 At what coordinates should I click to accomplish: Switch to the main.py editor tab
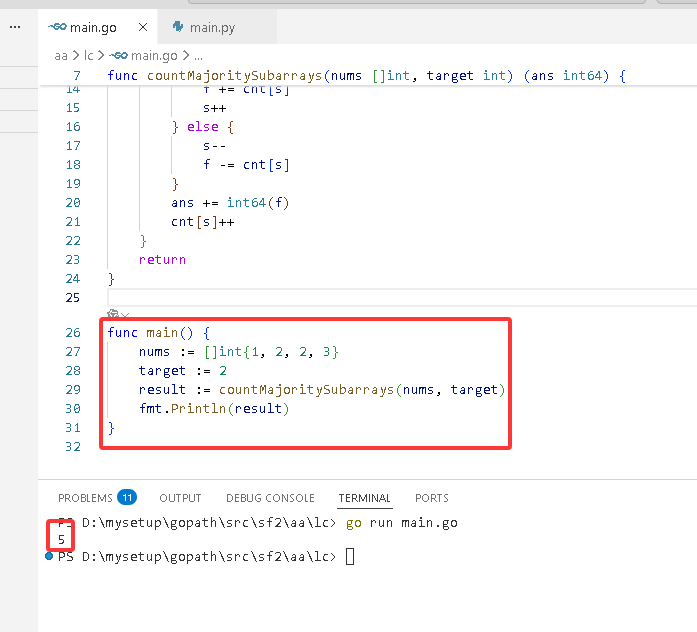coord(218,27)
